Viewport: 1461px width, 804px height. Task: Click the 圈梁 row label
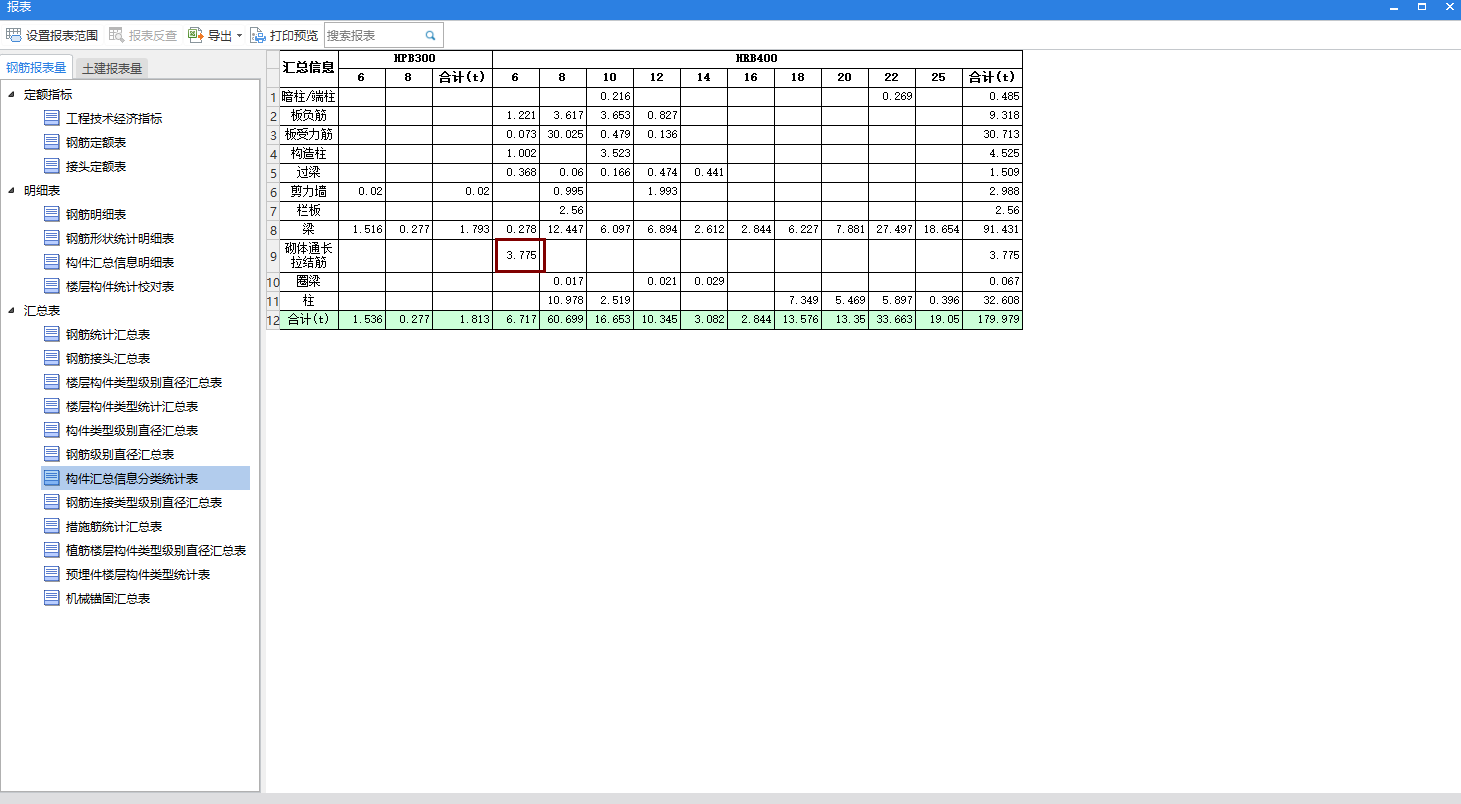tap(308, 282)
